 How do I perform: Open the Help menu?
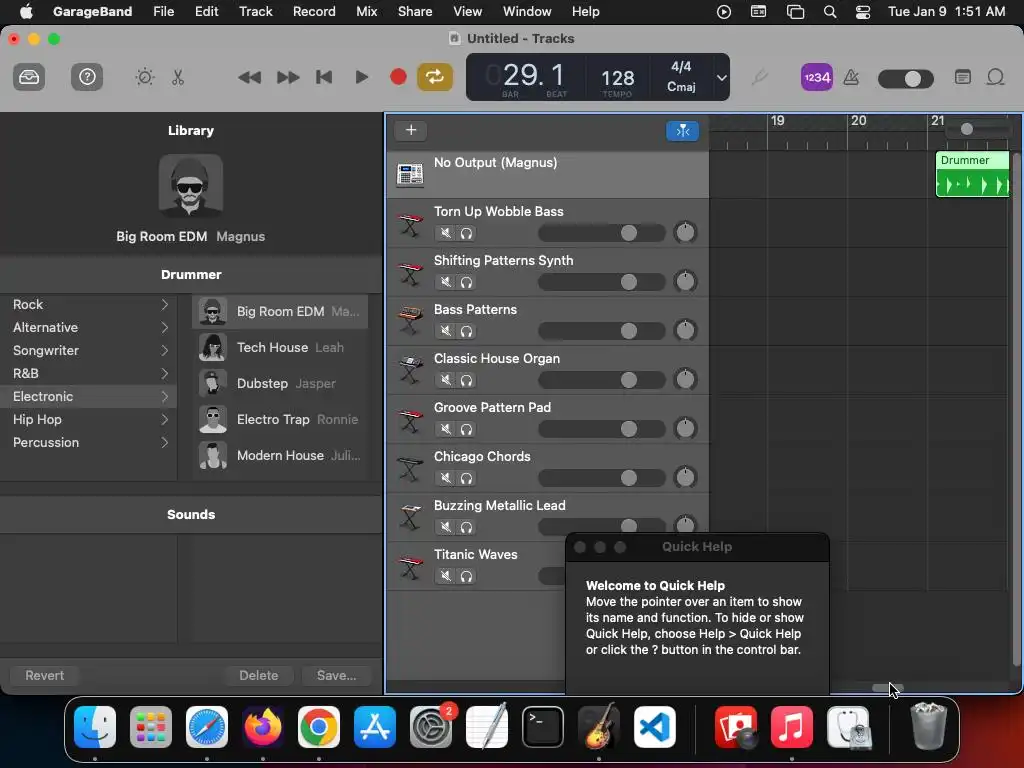pyautogui.click(x=585, y=11)
